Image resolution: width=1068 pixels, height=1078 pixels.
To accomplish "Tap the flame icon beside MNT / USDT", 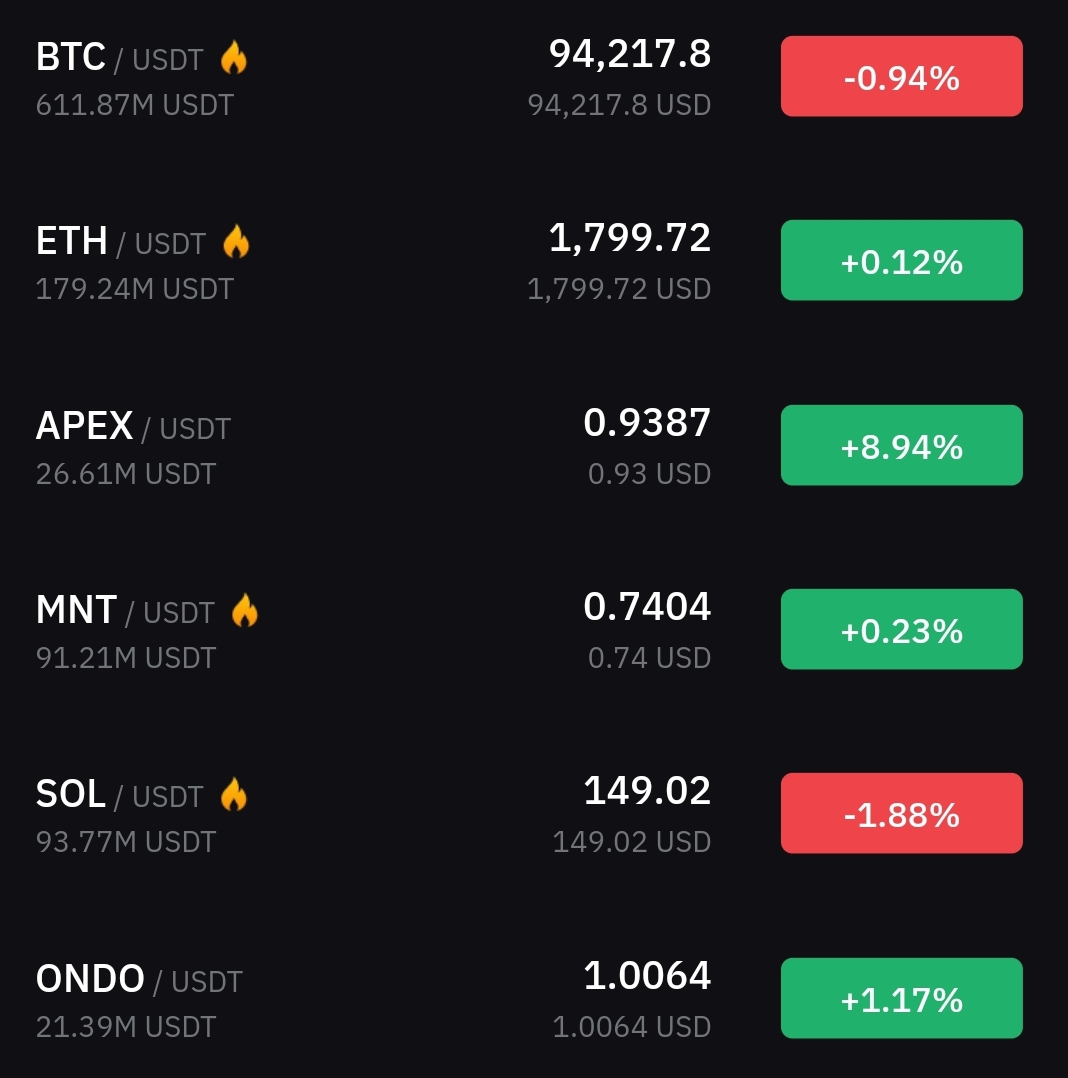I will click(x=244, y=610).
